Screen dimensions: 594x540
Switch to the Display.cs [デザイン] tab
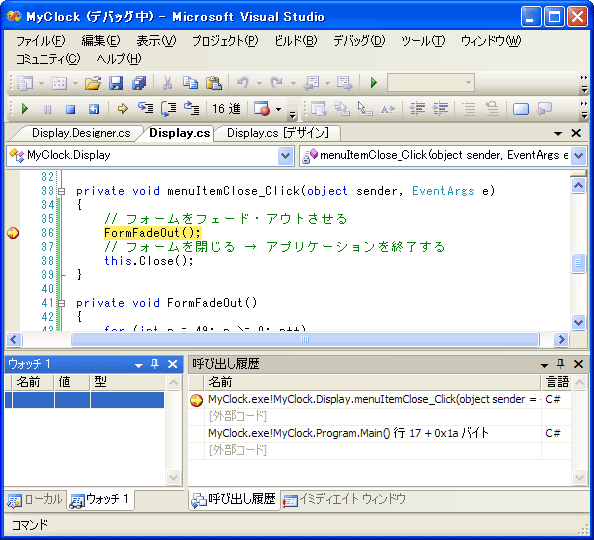pyautogui.click(x=278, y=133)
